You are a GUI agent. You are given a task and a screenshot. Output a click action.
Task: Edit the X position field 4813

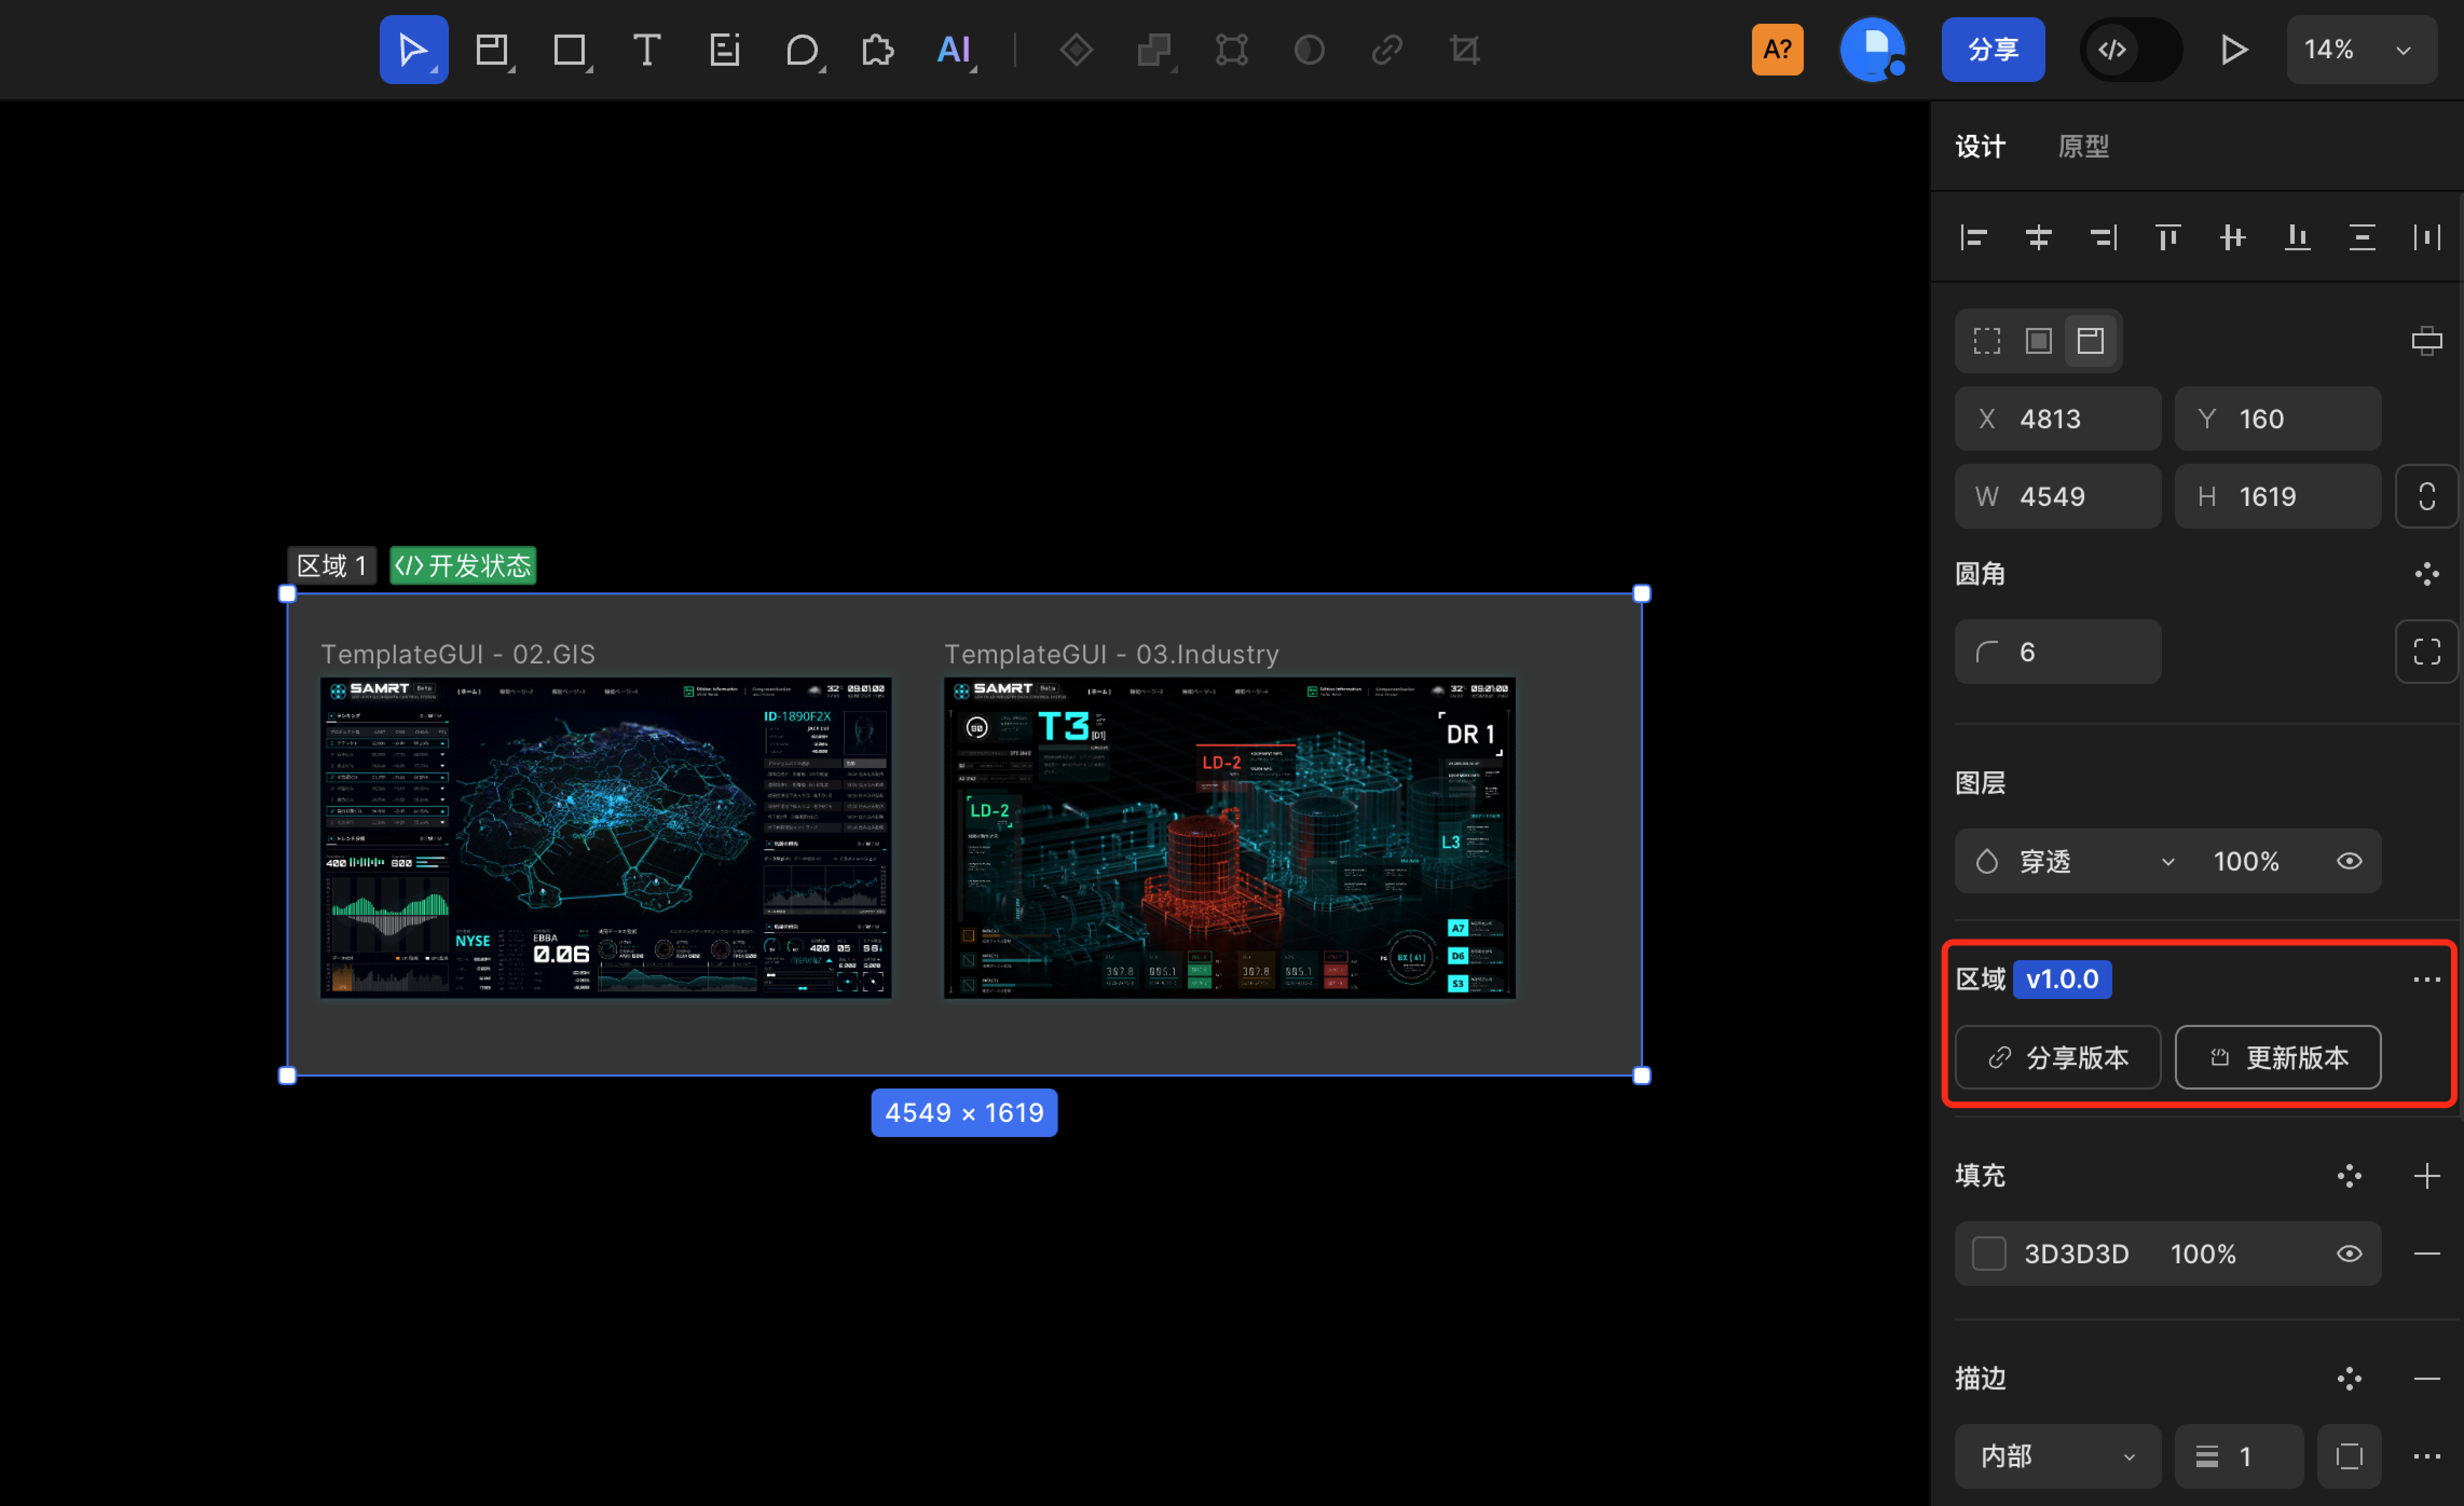point(2058,419)
